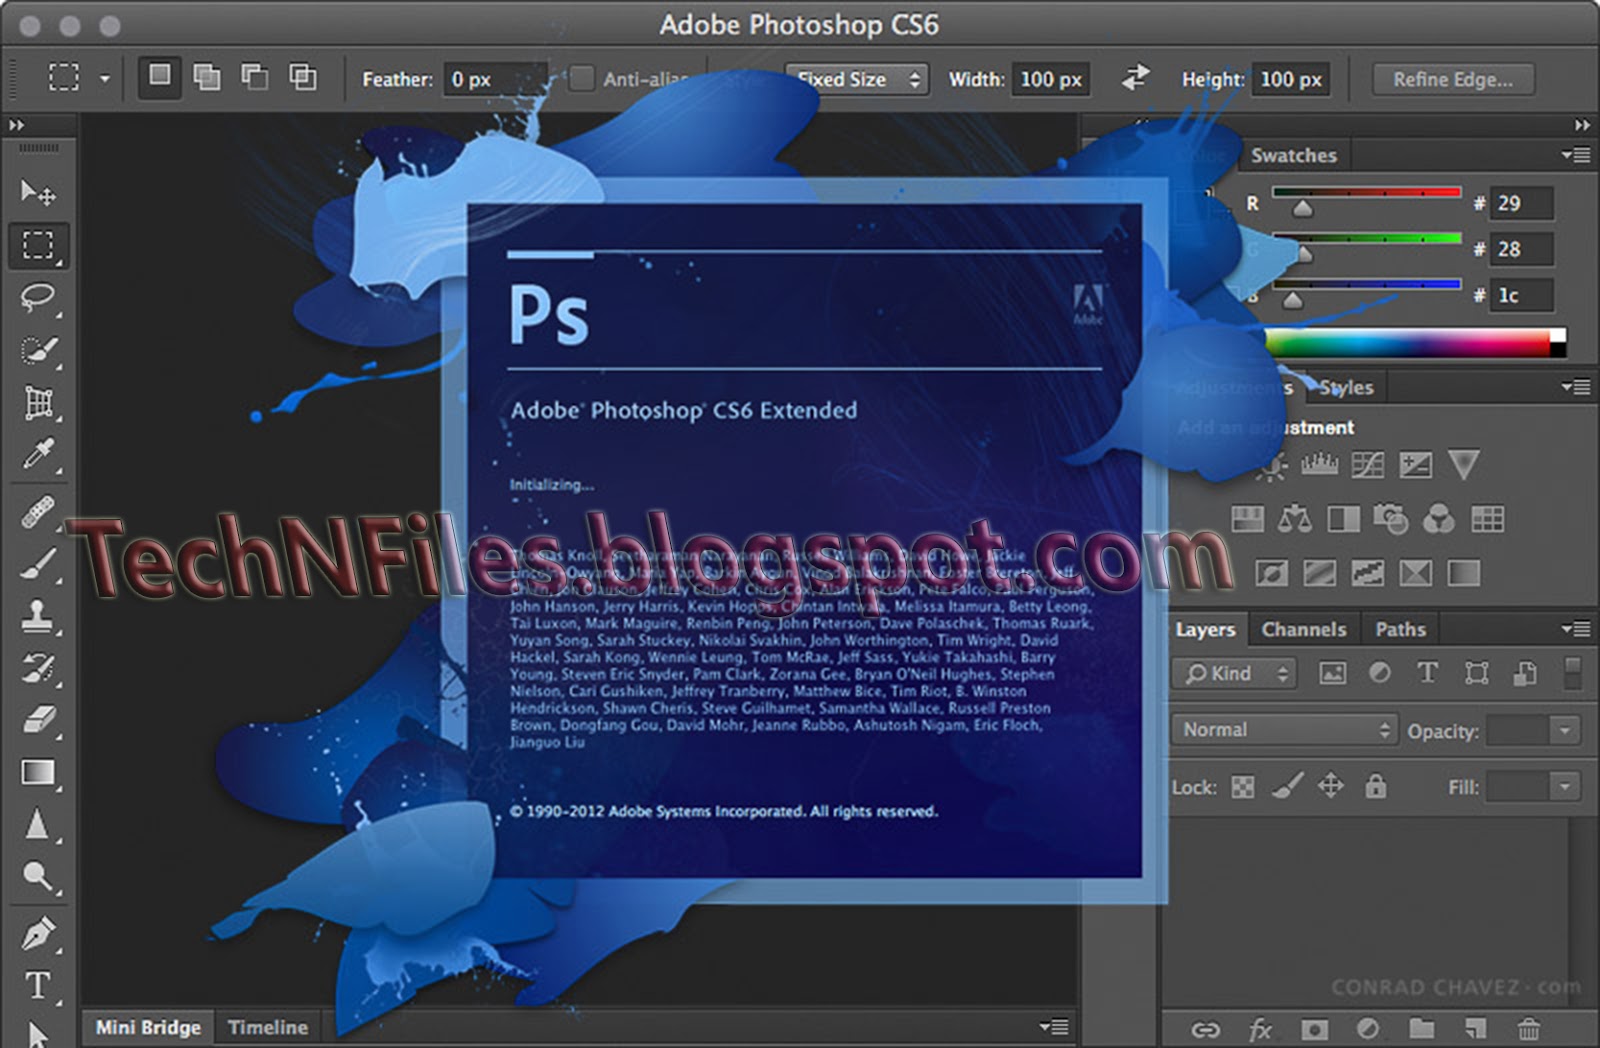Select the Quick Selection tool
The width and height of the screenshot is (1600, 1048).
click(x=38, y=350)
